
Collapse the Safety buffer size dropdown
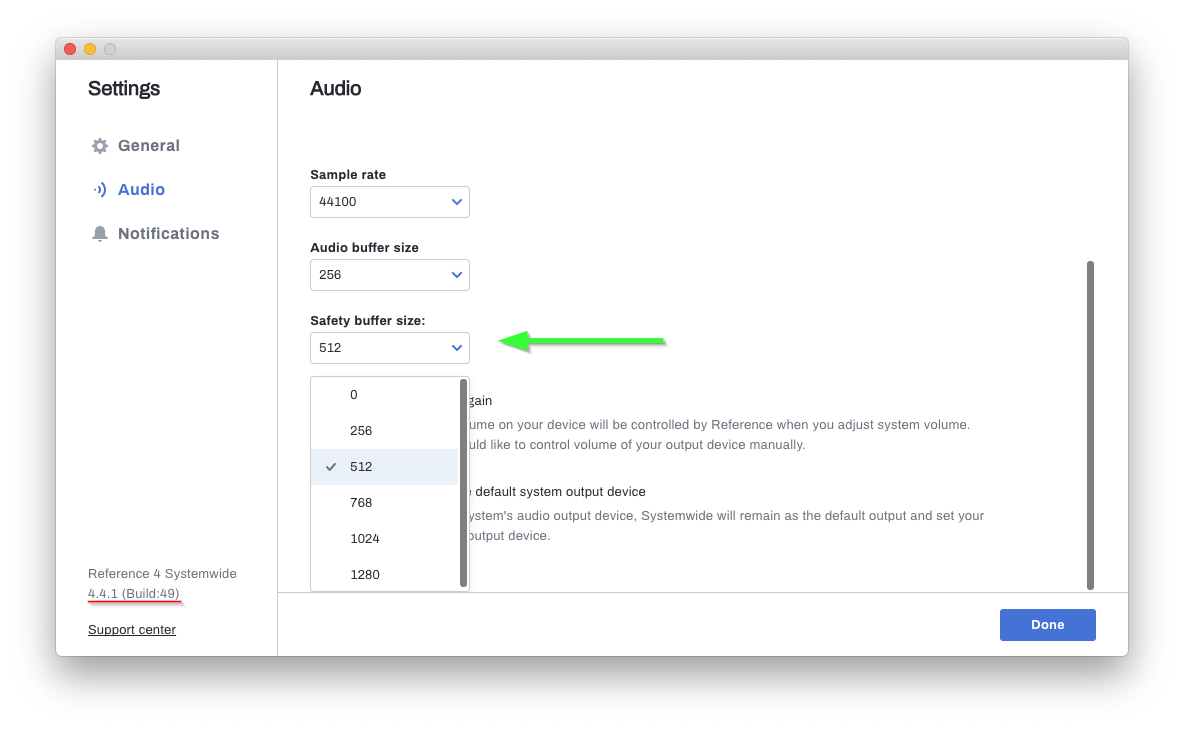[390, 348]
